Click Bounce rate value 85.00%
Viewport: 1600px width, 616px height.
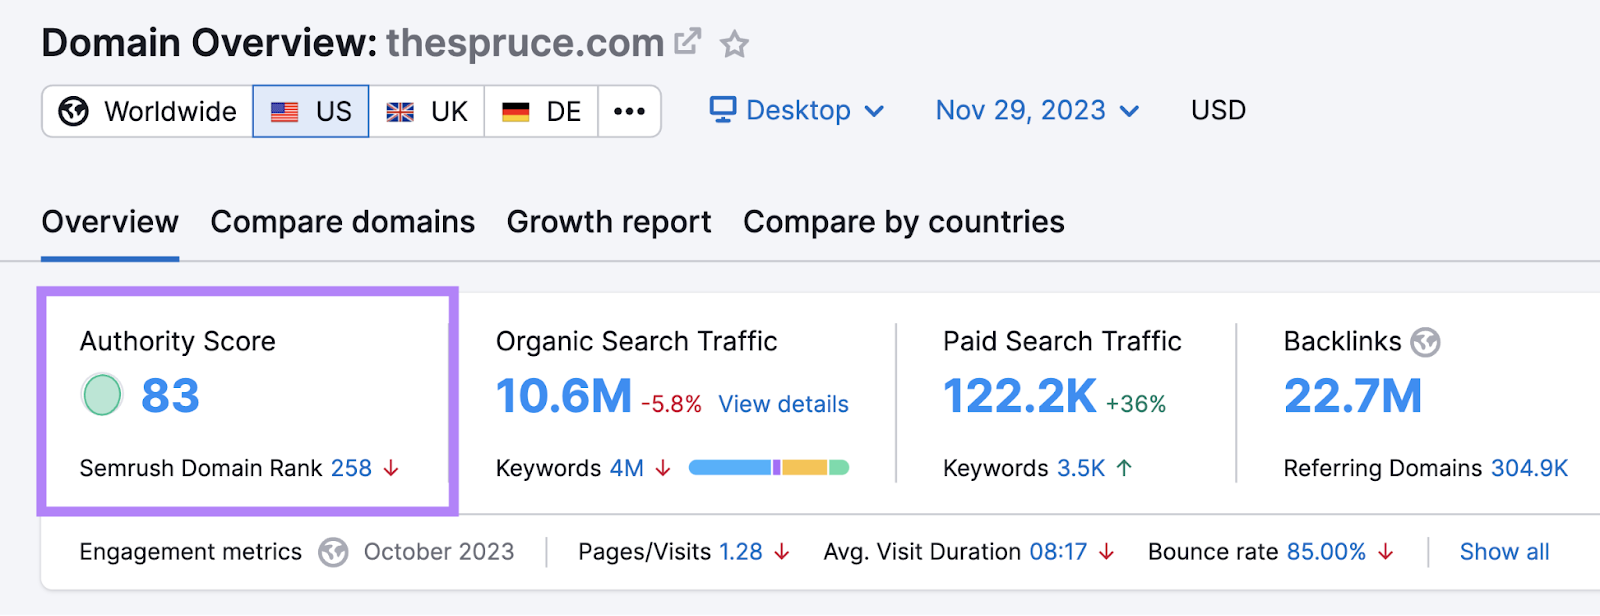click(1326, 552)
